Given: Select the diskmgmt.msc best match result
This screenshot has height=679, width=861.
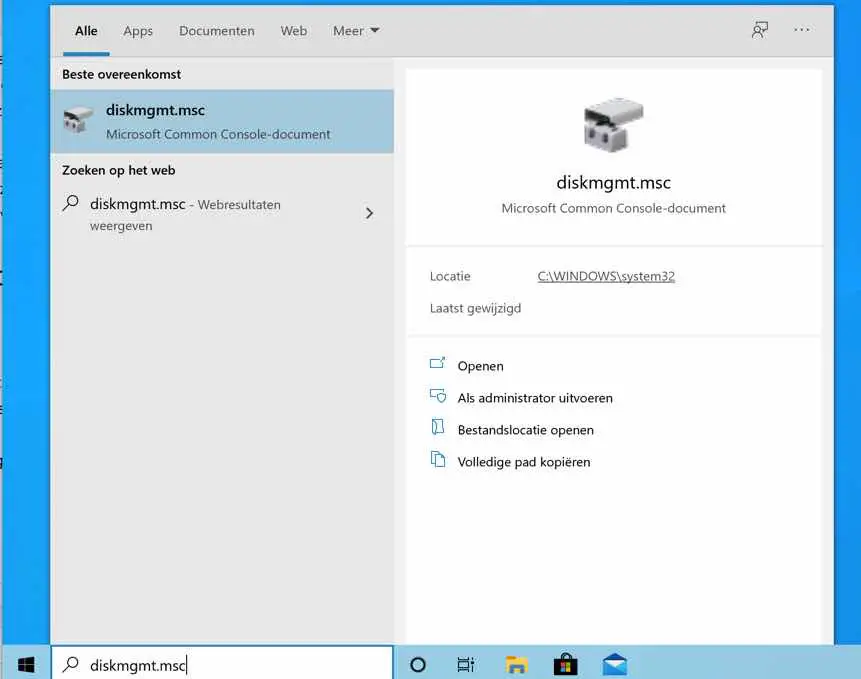Looking at the screenshot, I should click(222, 121).
